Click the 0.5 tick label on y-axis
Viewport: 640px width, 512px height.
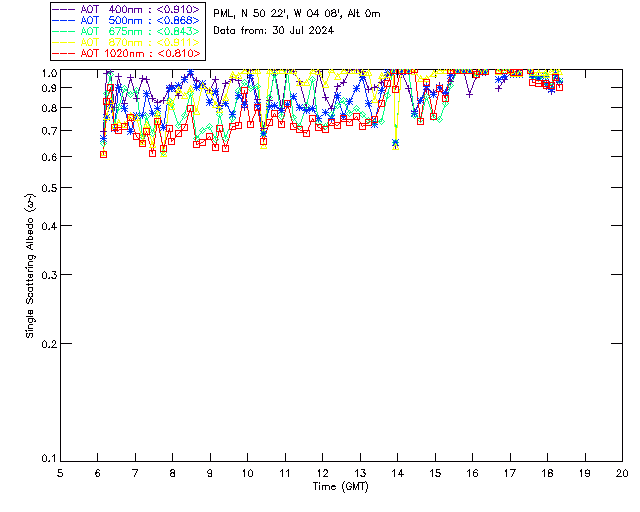coord(49,188)
